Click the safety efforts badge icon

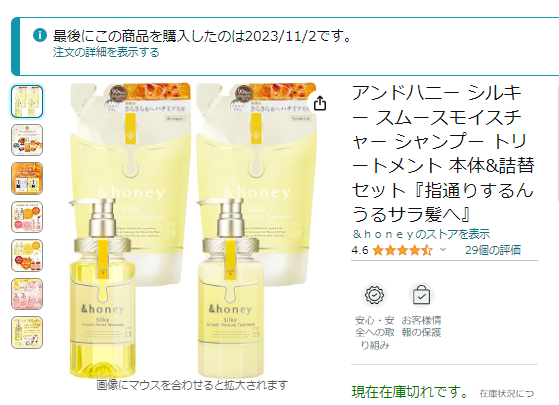coord(374,295)
